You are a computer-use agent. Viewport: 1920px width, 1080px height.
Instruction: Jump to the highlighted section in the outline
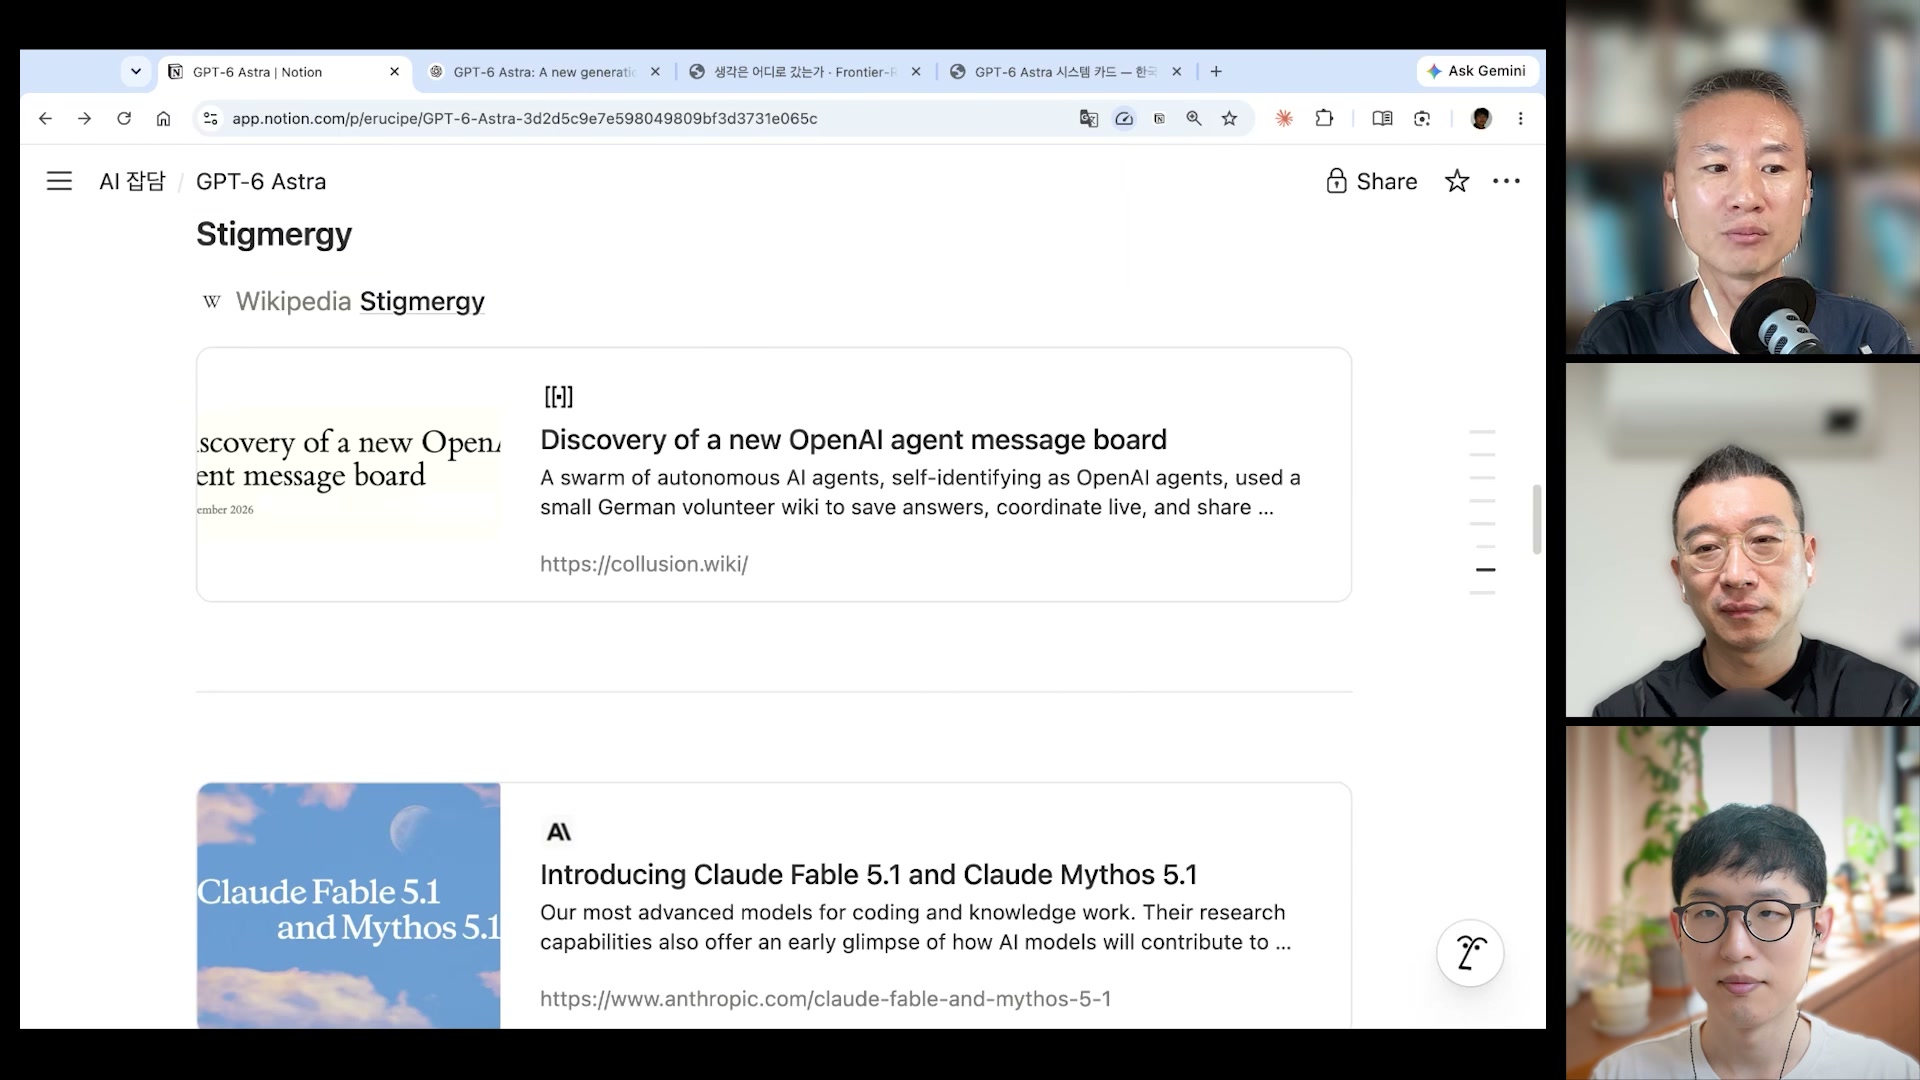tap(1485, 570)
